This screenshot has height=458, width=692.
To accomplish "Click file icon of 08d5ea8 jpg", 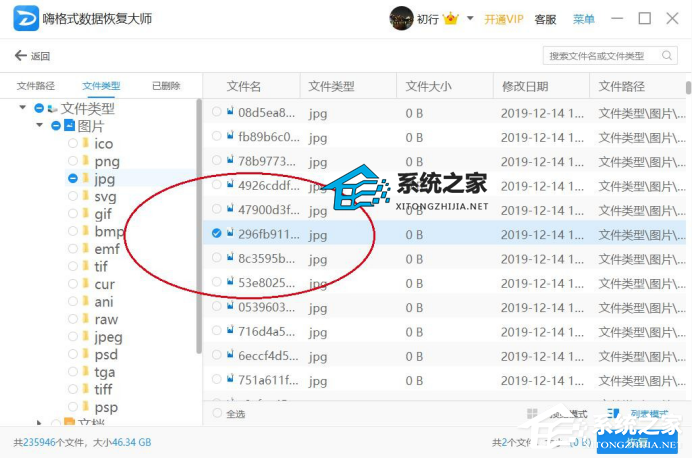I will [230, 112].
